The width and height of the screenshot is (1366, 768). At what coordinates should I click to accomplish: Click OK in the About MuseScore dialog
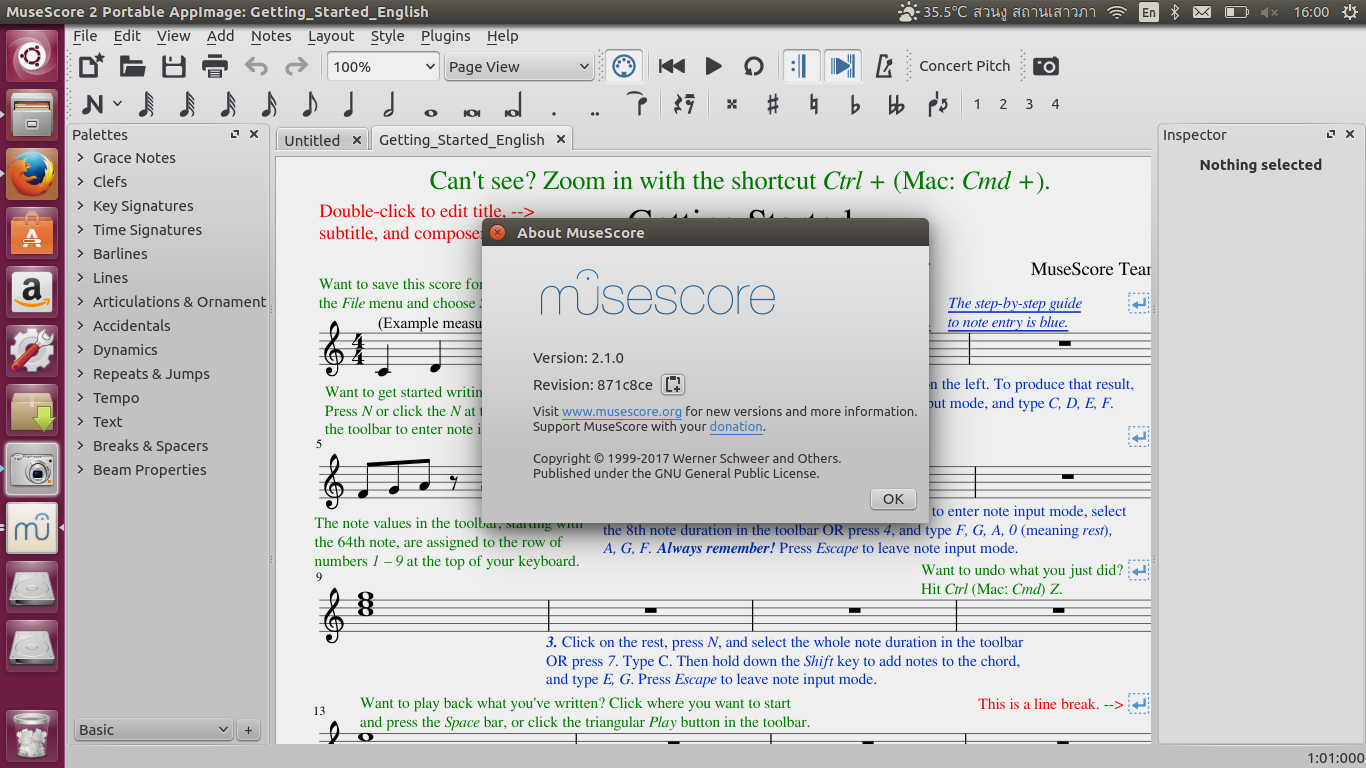pos(891,498)
